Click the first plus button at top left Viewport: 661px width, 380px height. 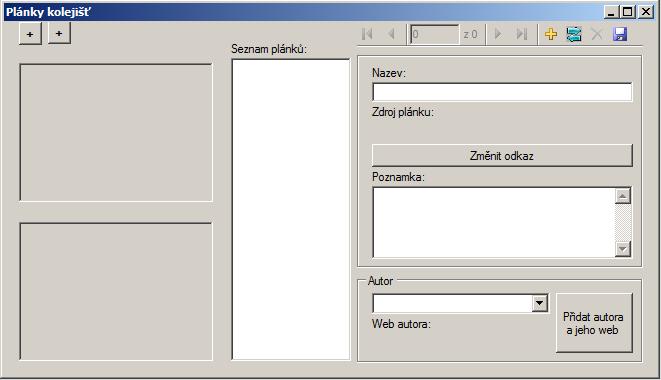pos(30,34)
